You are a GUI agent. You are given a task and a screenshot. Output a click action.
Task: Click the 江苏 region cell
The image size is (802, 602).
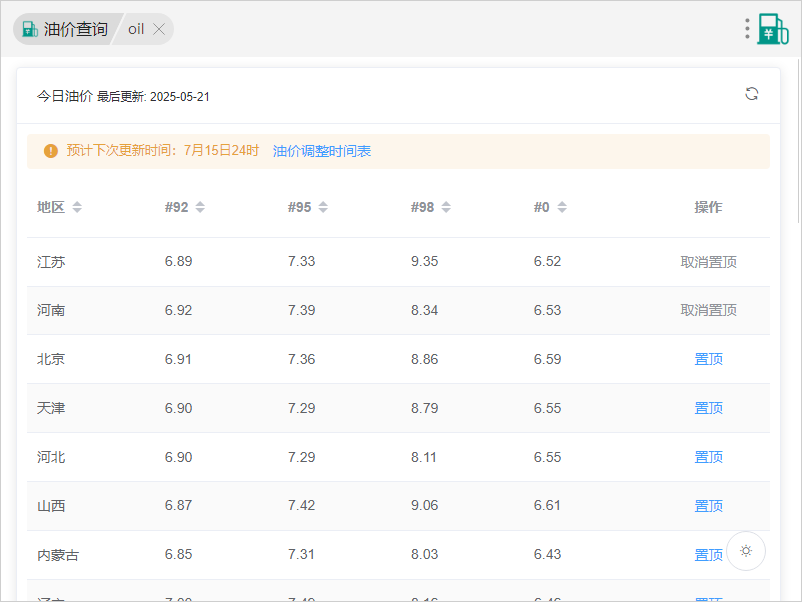click(x=51, y=262)
